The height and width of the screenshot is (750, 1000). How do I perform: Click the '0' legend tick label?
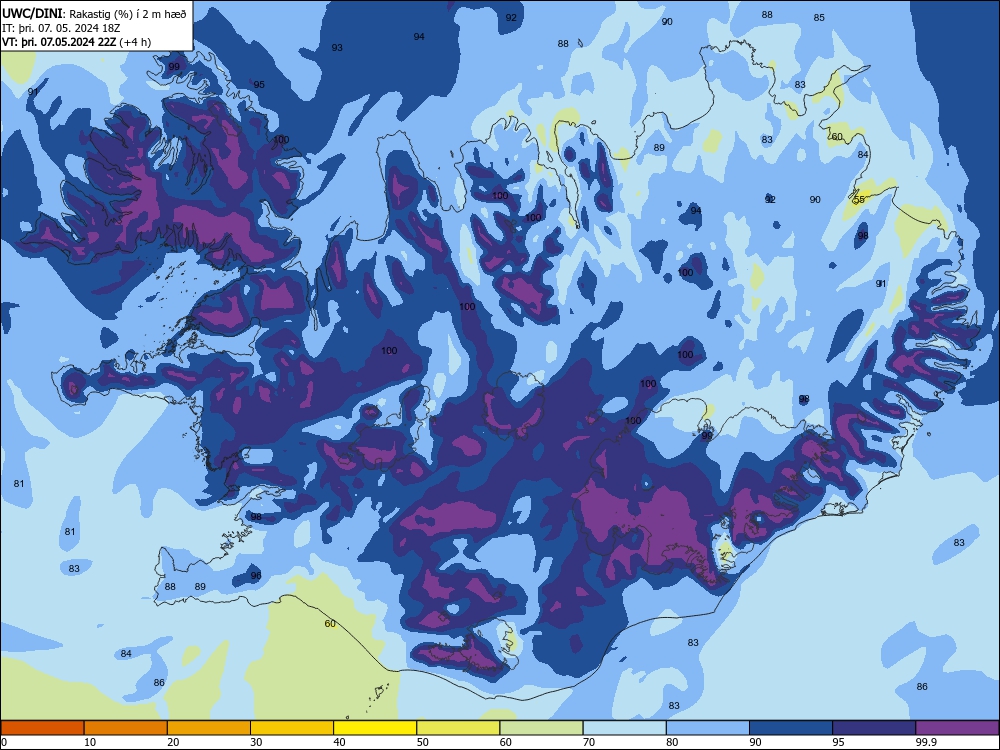pyautogui.click(x=4, y=742)
